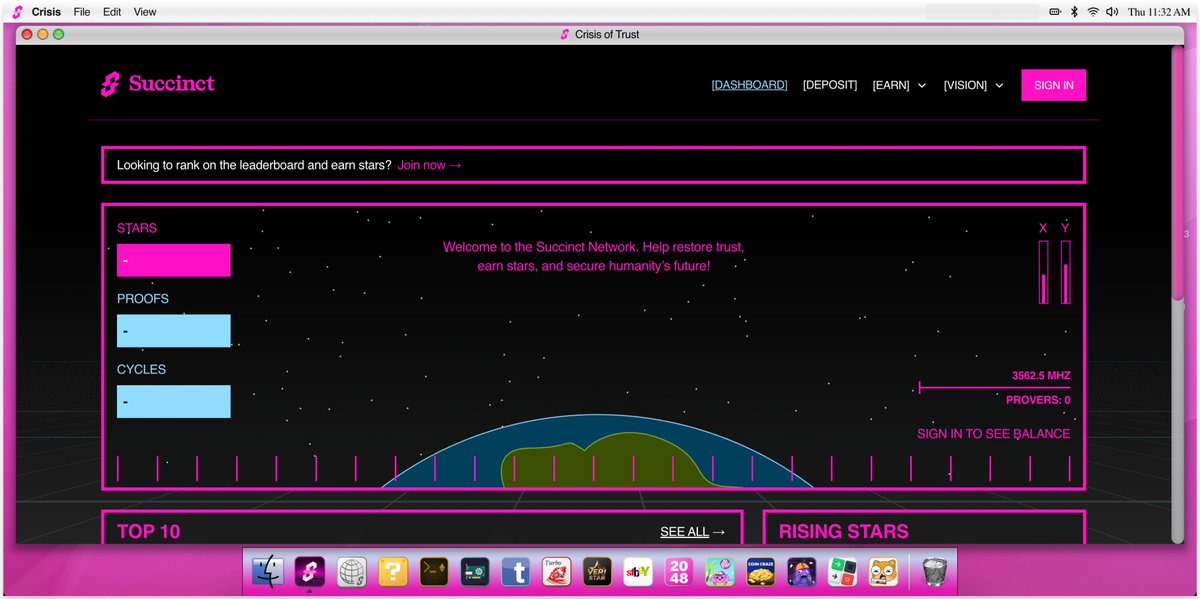Screen dimensions: 1200x599
Task: Click the 'Welcome to the Succinct Network' message
Action: 594,256
